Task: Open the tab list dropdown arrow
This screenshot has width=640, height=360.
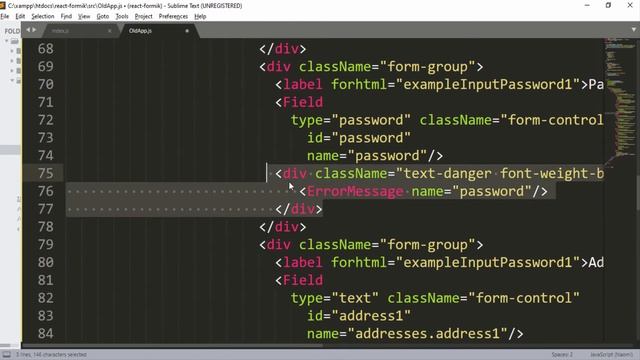Action: [x=633, y=30]
